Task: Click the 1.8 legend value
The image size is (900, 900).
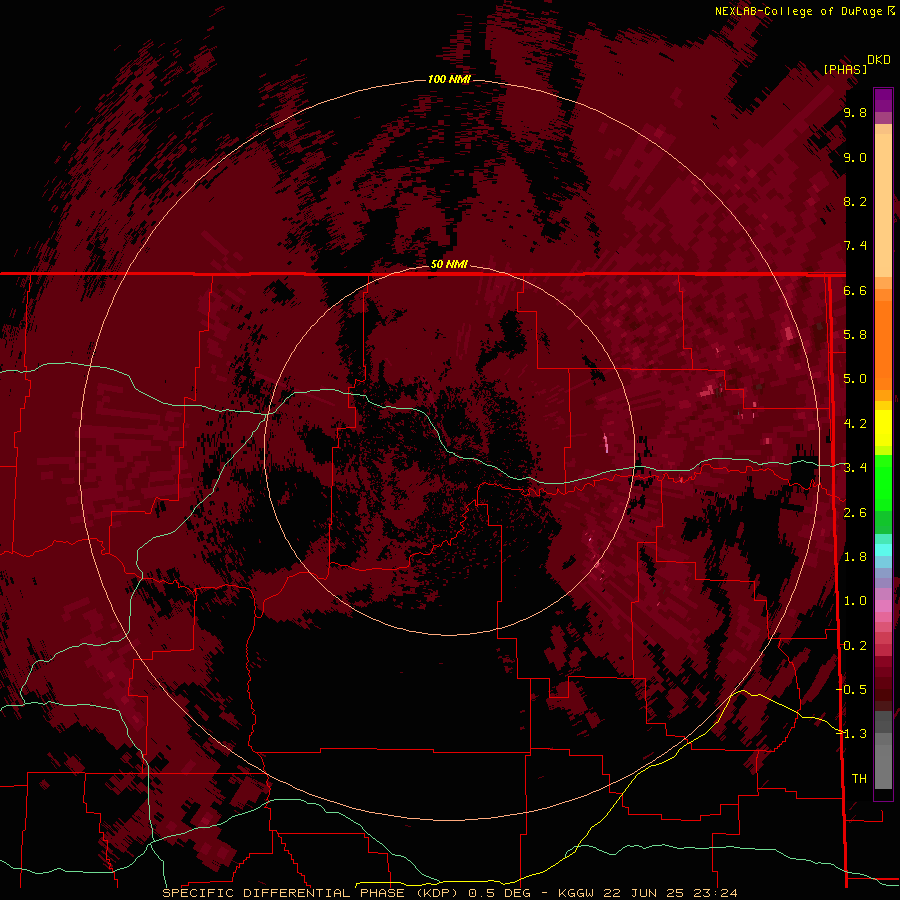Action: pyautogui.click(x=855, y=557)
